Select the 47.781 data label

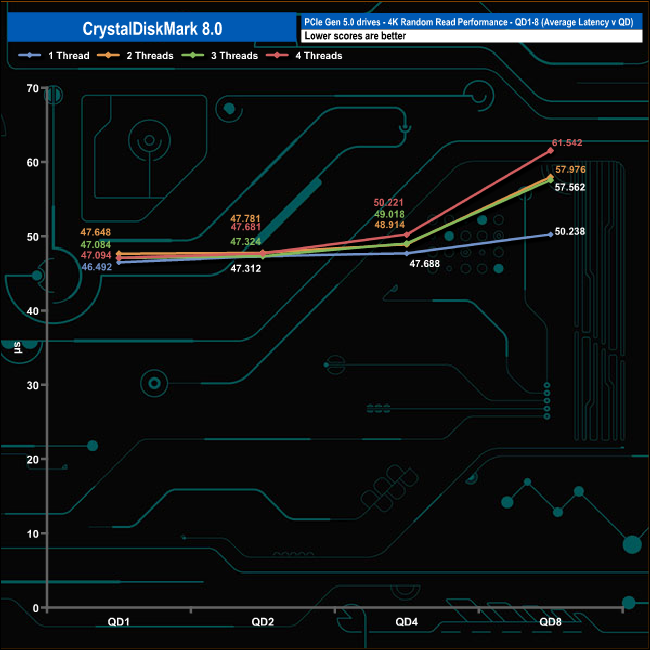pyautogui.click(x=245, y=218)
